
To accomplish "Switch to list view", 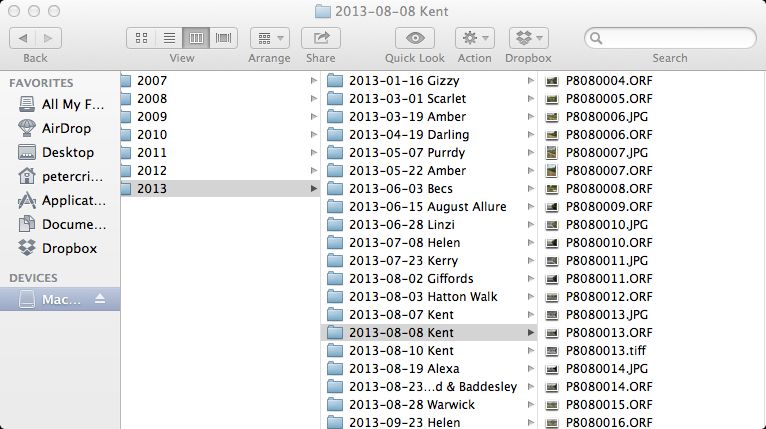I will point(169,38).
